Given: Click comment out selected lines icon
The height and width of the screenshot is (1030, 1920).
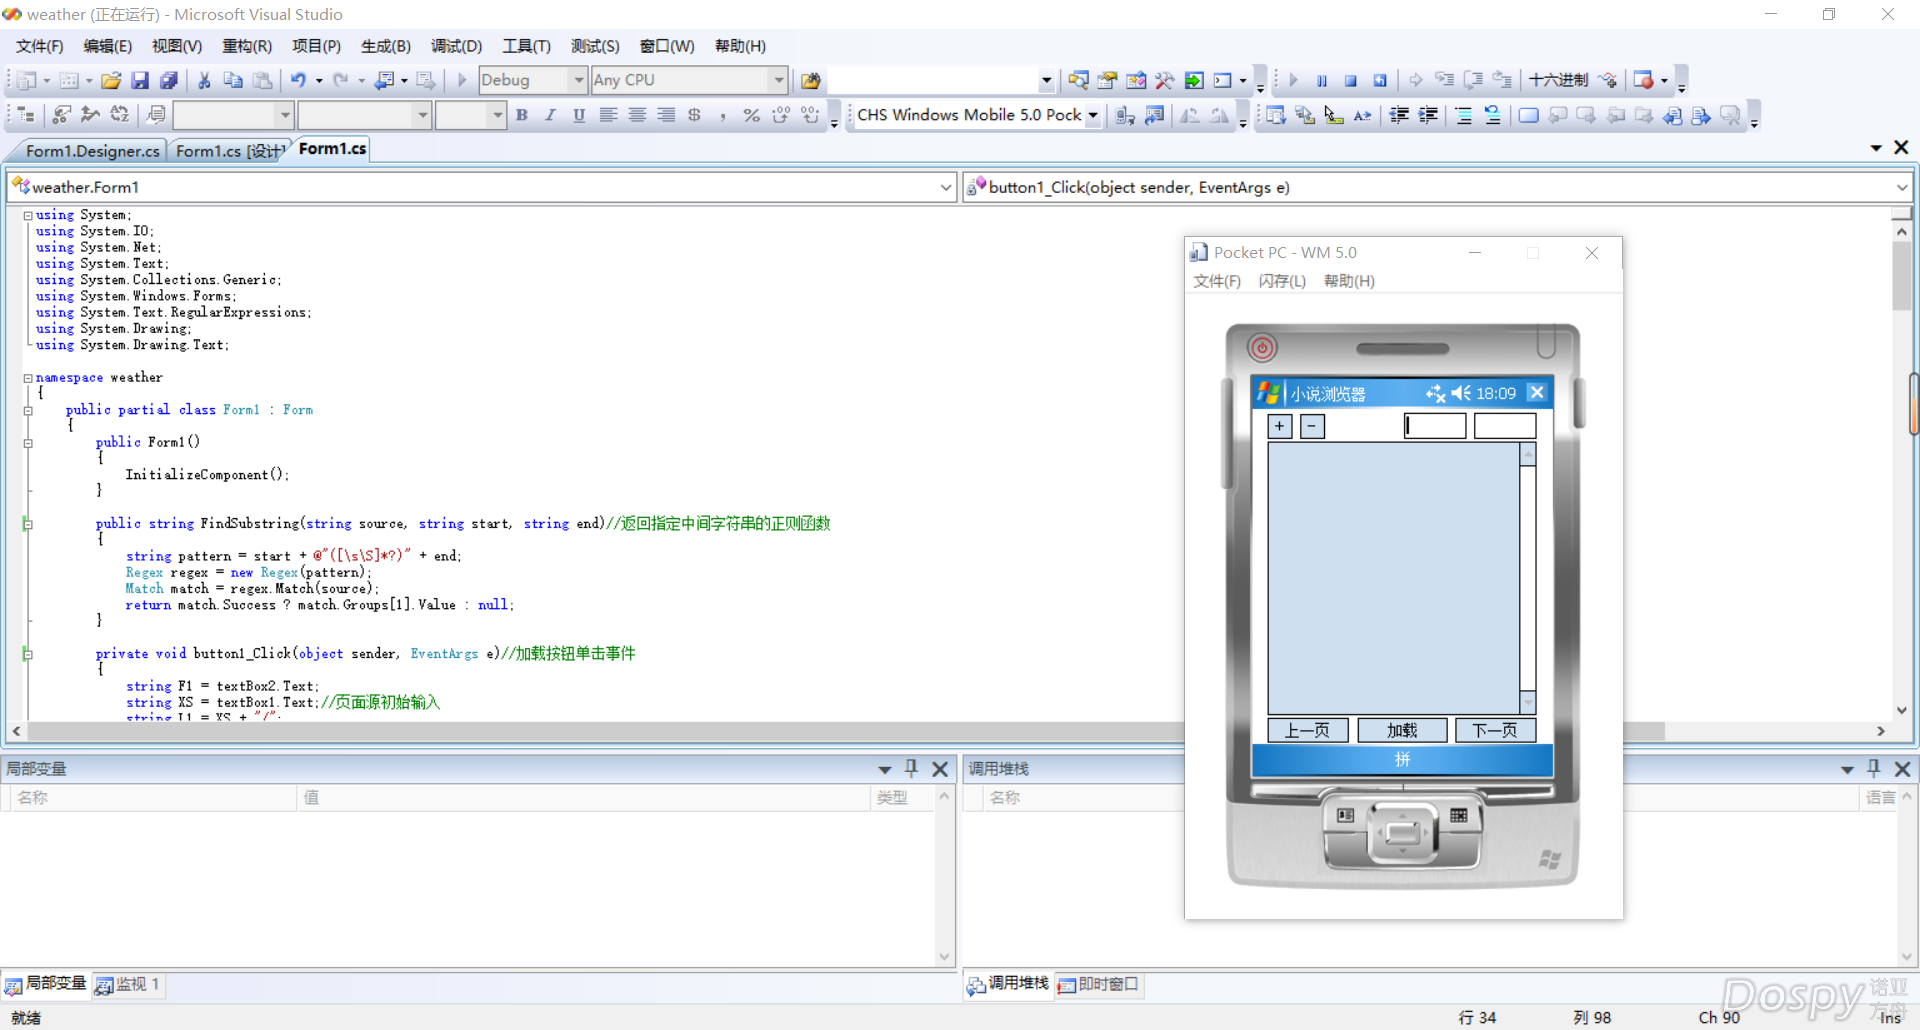Looking at the screenshot, I should tap(1464, 115).
